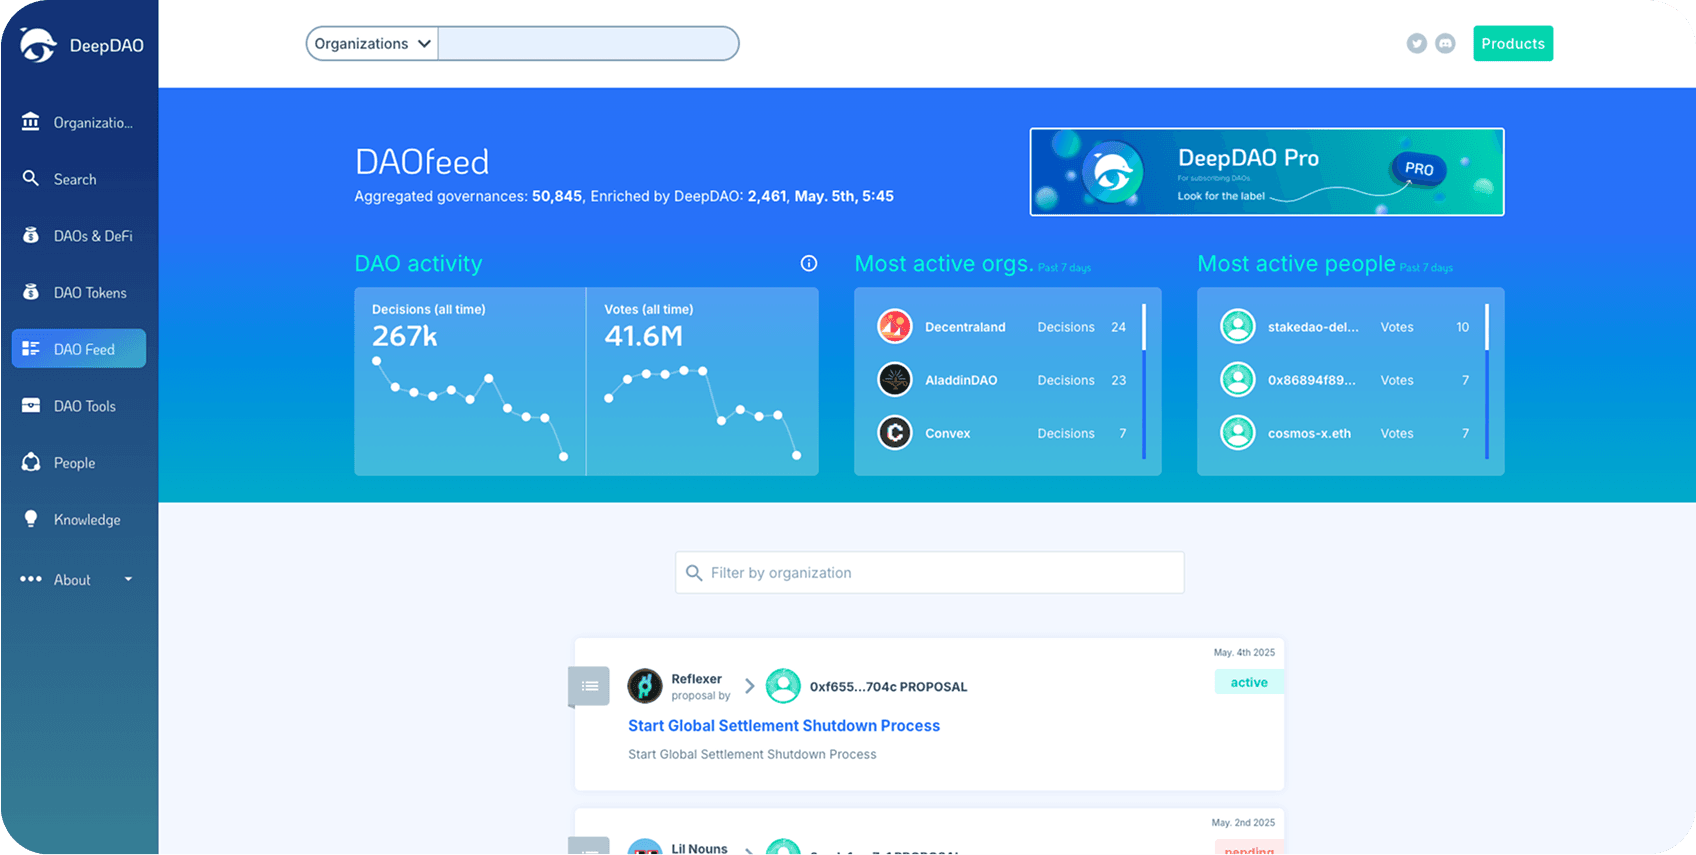Click the DeepDAO logo icon

(38, 45)
